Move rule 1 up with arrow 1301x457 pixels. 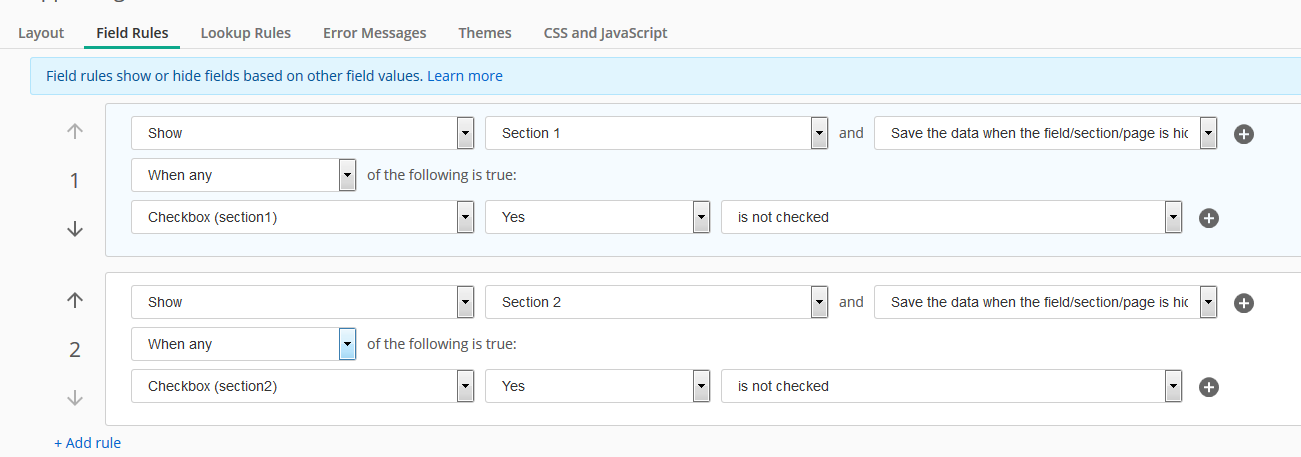point(75,131)
